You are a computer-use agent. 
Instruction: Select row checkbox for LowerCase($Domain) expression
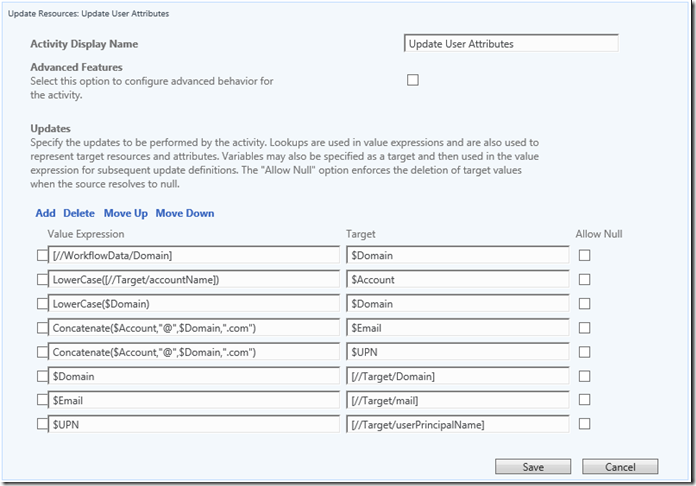click(x=42, y=304)
